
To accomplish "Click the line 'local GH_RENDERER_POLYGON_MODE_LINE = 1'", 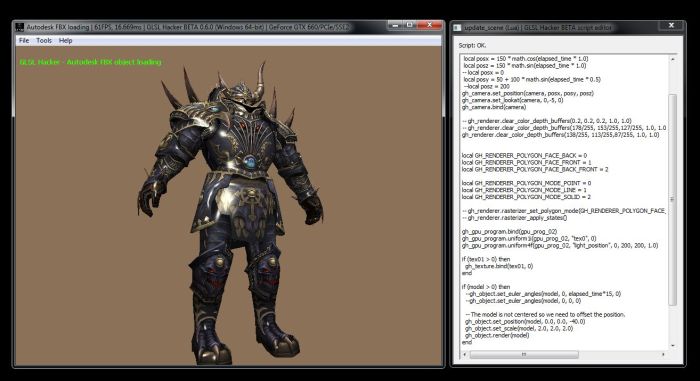I will click(x=525, y=190).
